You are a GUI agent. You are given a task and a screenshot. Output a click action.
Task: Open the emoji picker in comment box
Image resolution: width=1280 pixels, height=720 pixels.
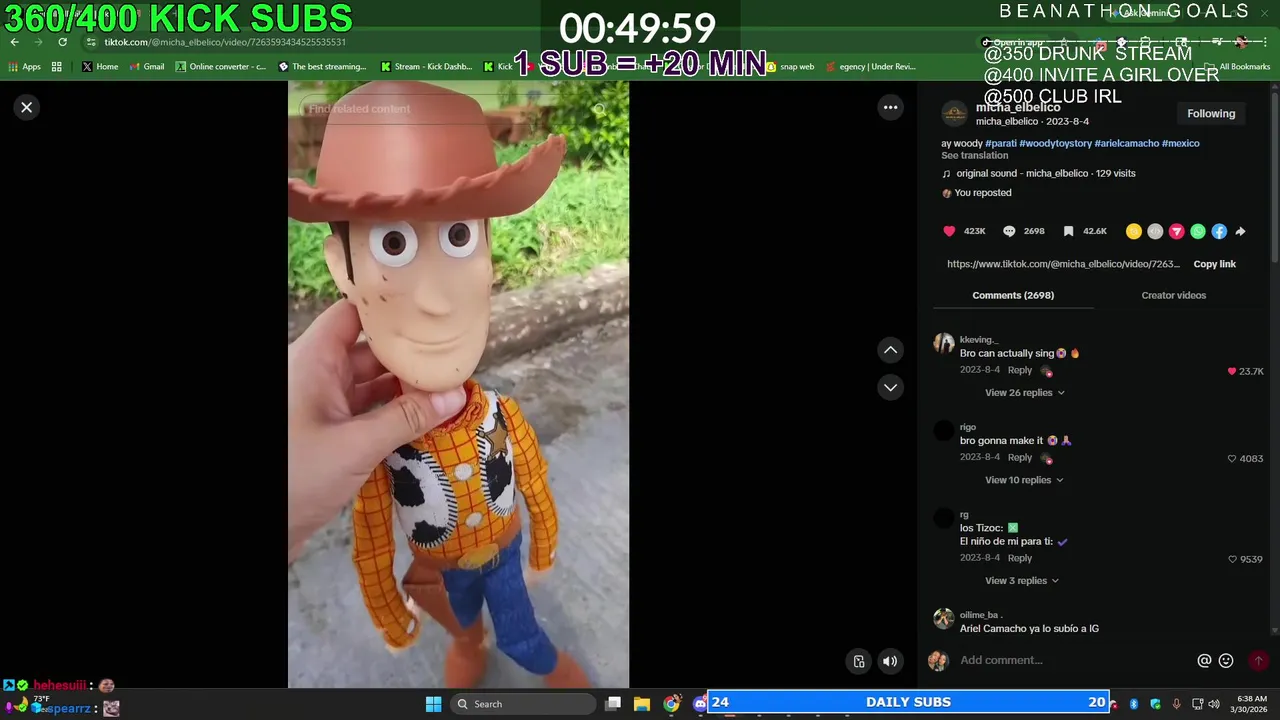(x=1226, y=660)
